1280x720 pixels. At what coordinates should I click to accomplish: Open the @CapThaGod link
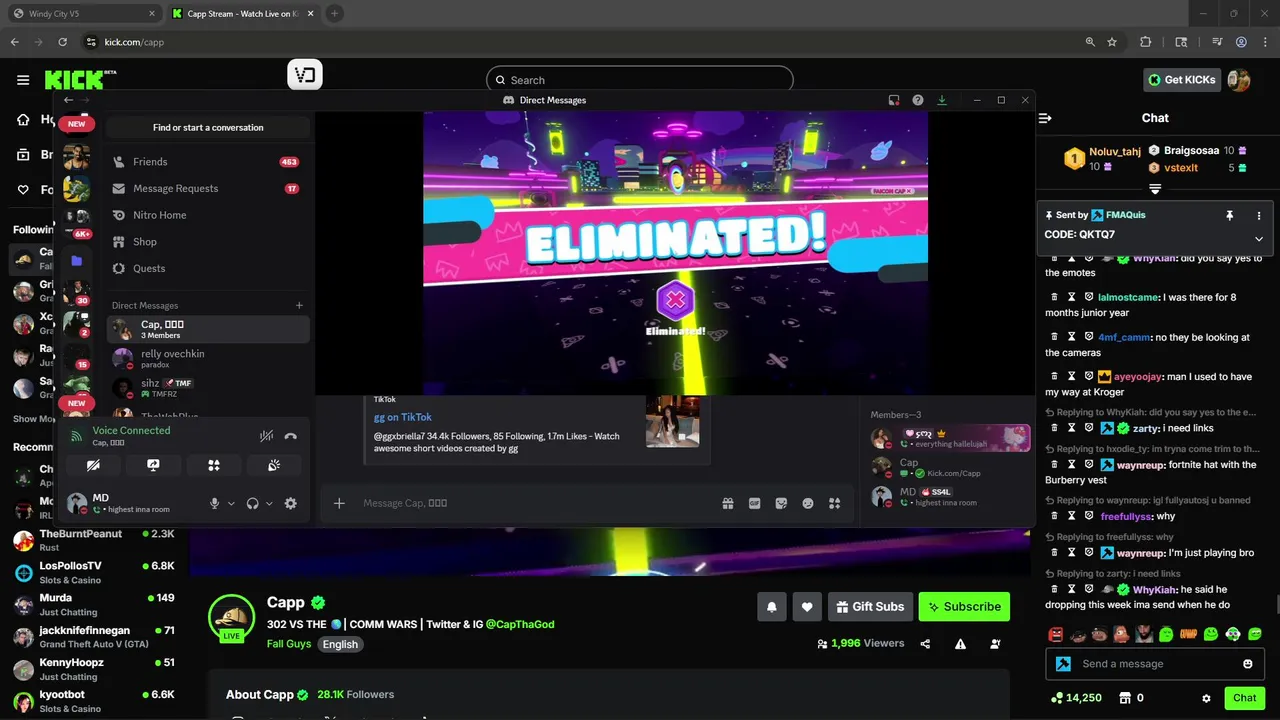(520, 624)
